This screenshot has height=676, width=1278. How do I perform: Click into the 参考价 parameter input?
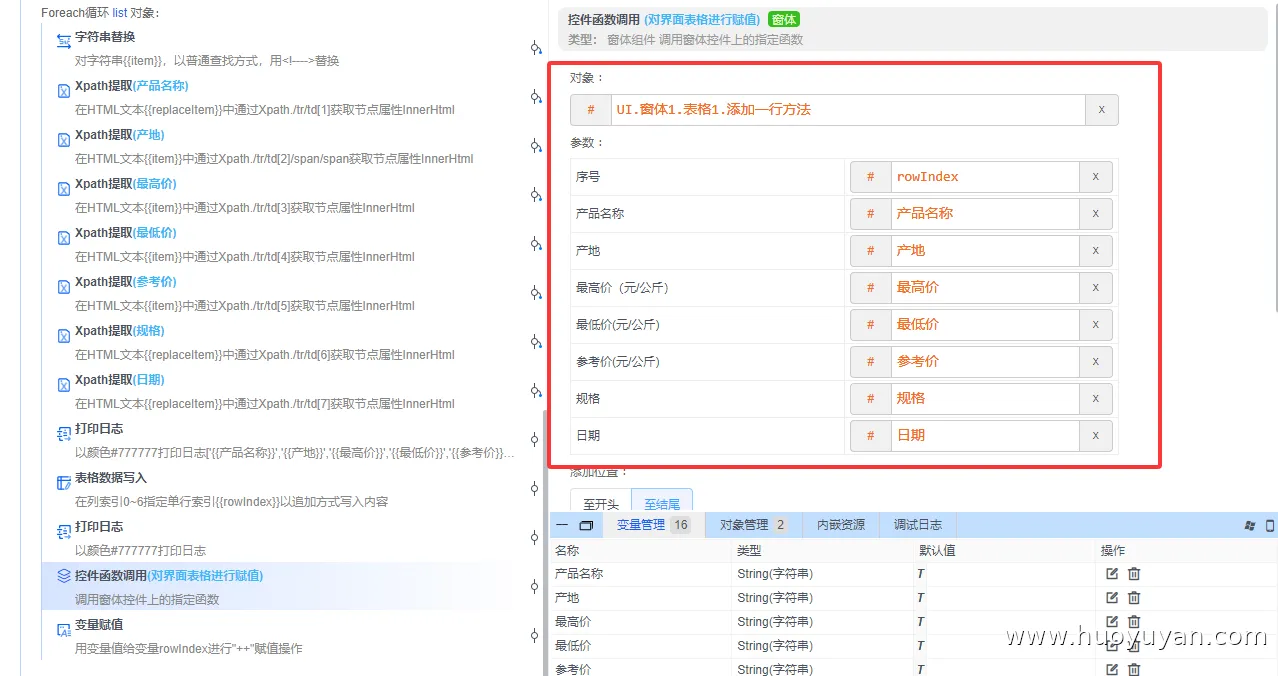tap(985, 362)
